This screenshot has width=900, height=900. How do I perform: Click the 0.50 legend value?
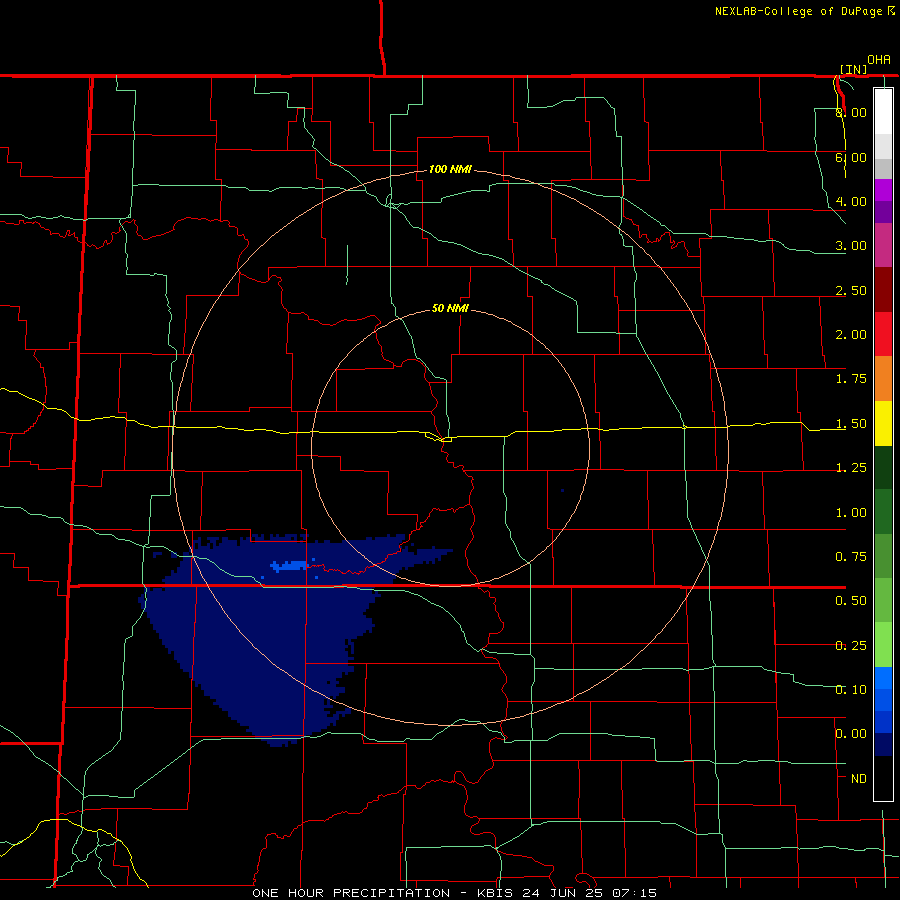click(x=851, y=601)
